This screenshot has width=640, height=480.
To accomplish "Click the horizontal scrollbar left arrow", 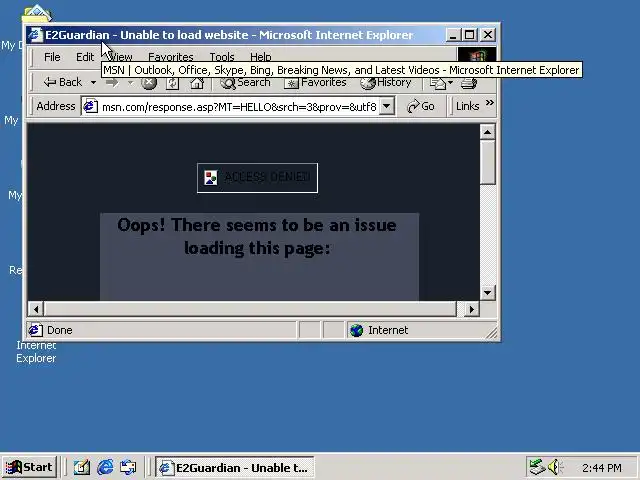I will (36, 309).
